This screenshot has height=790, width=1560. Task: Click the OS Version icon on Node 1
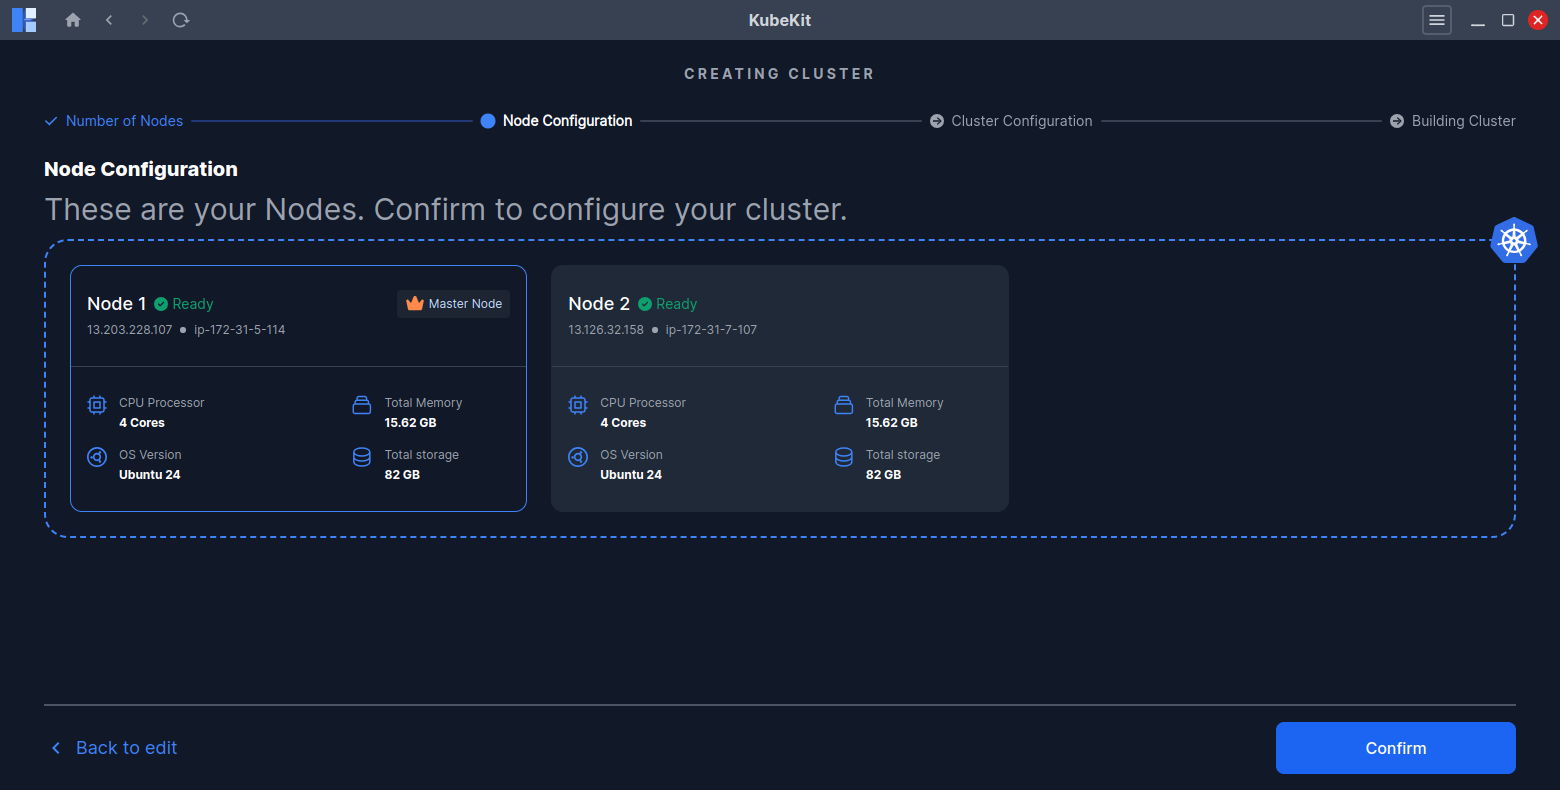point(96,457)
